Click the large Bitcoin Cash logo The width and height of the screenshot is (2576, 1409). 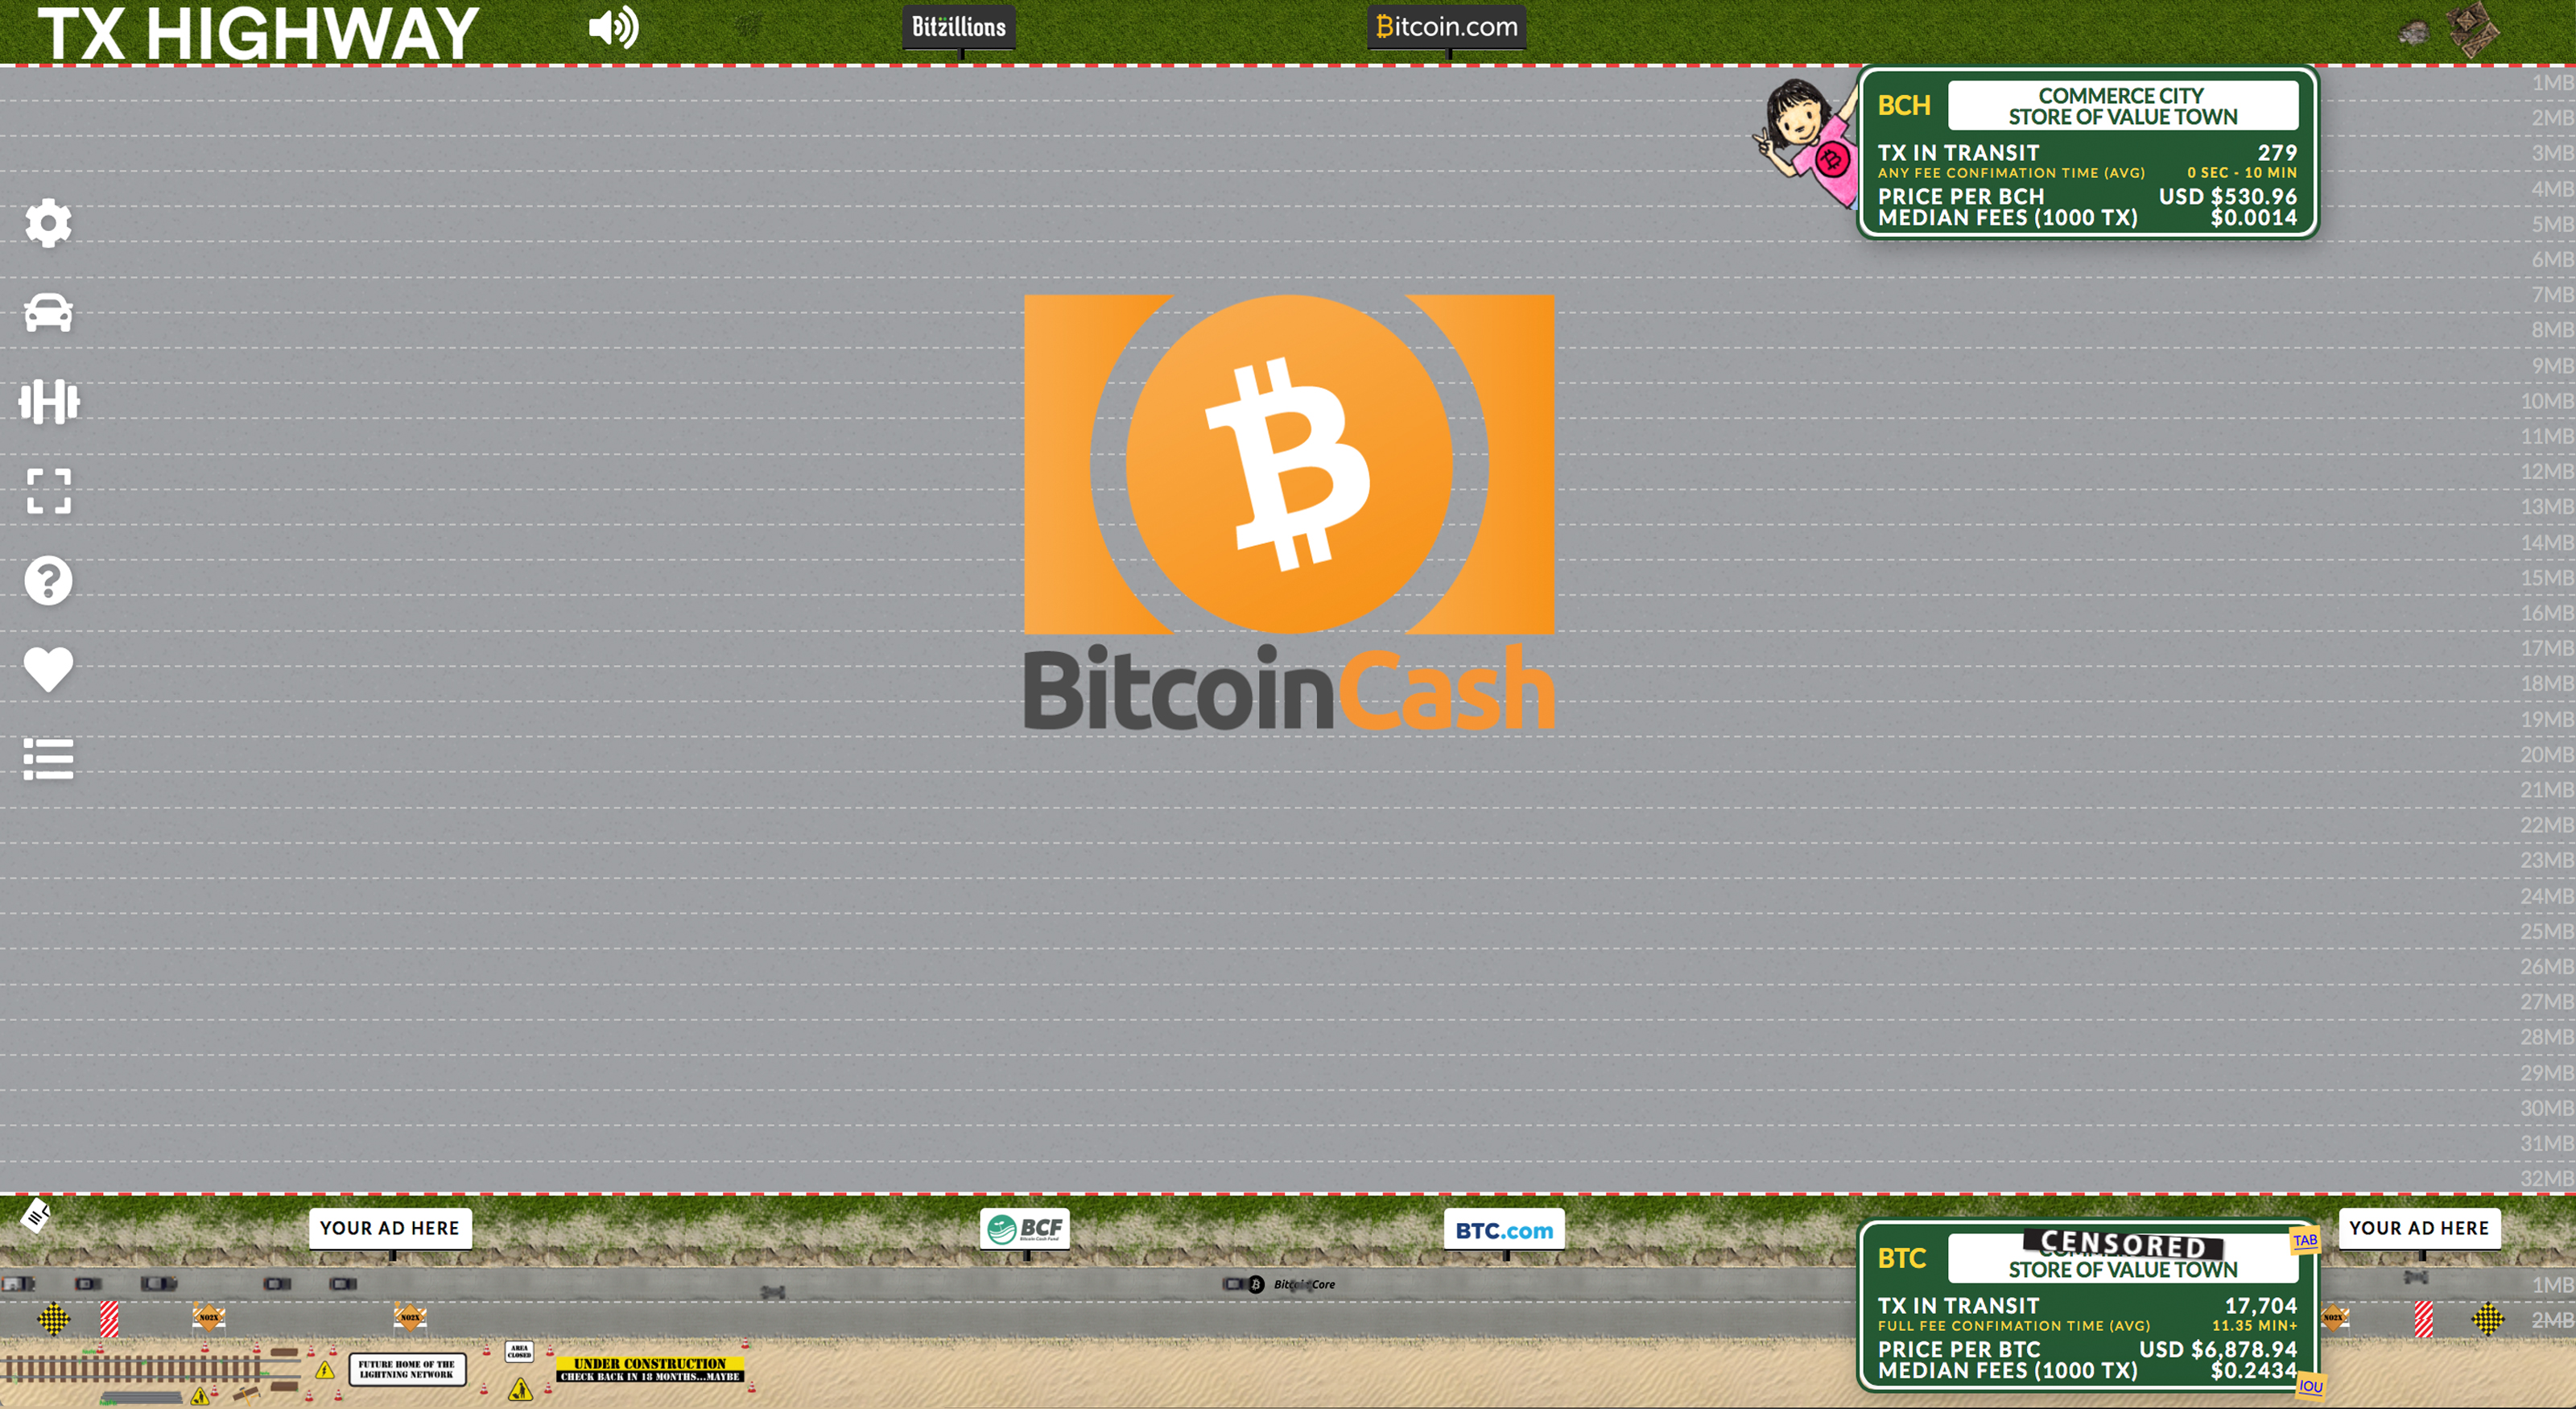coord(1289,511)
